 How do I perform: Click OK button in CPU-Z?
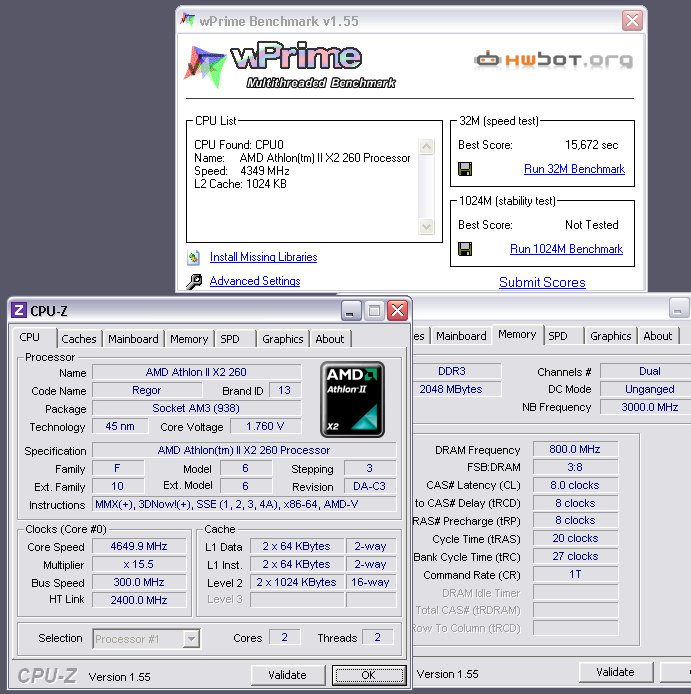369,675
